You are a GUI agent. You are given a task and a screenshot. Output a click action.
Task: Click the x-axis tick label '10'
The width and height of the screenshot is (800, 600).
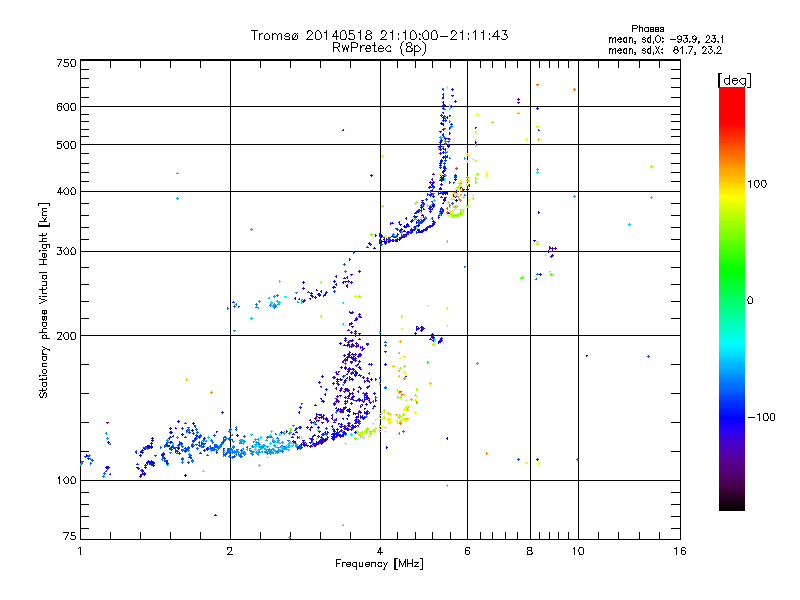(578, 551)
